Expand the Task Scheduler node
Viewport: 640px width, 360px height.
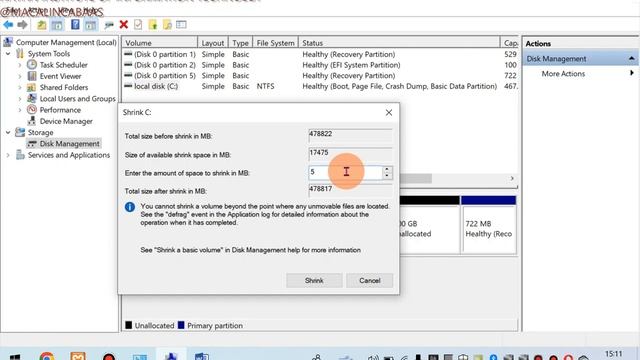(20, 65)
